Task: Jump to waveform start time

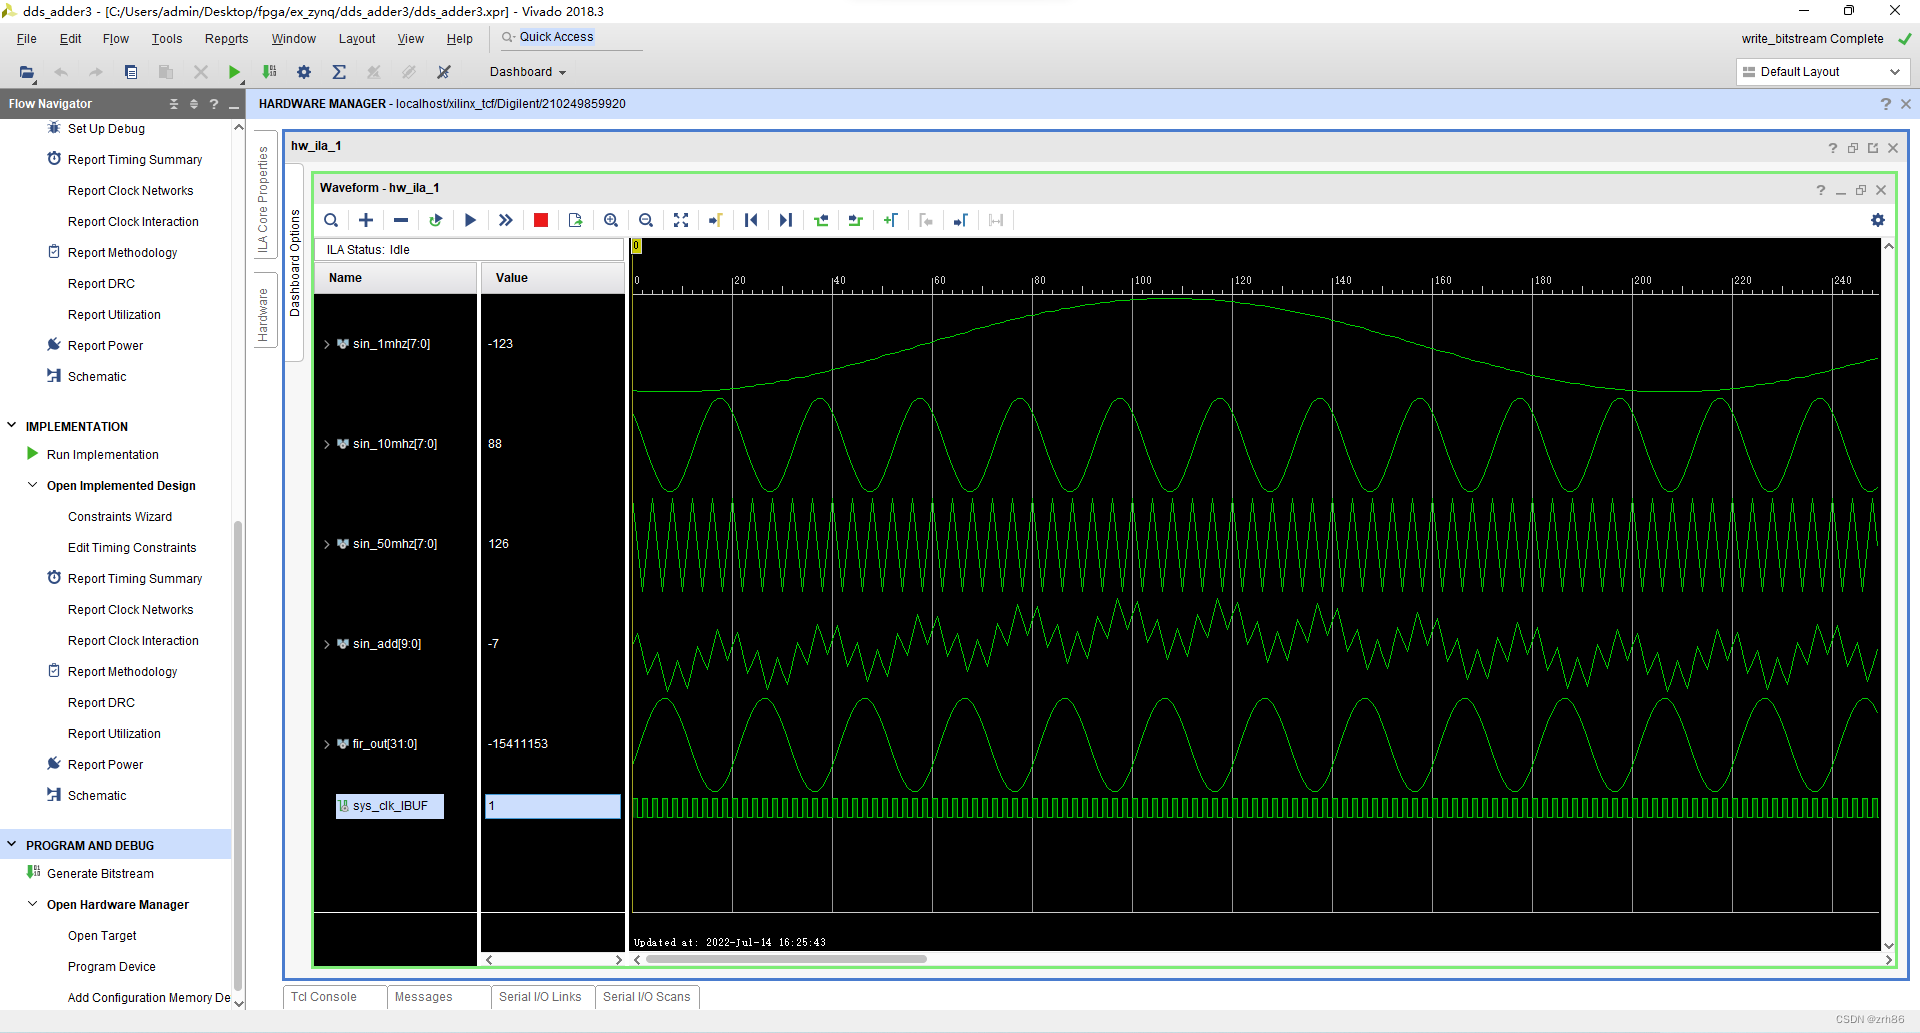Action: point(751,220)
